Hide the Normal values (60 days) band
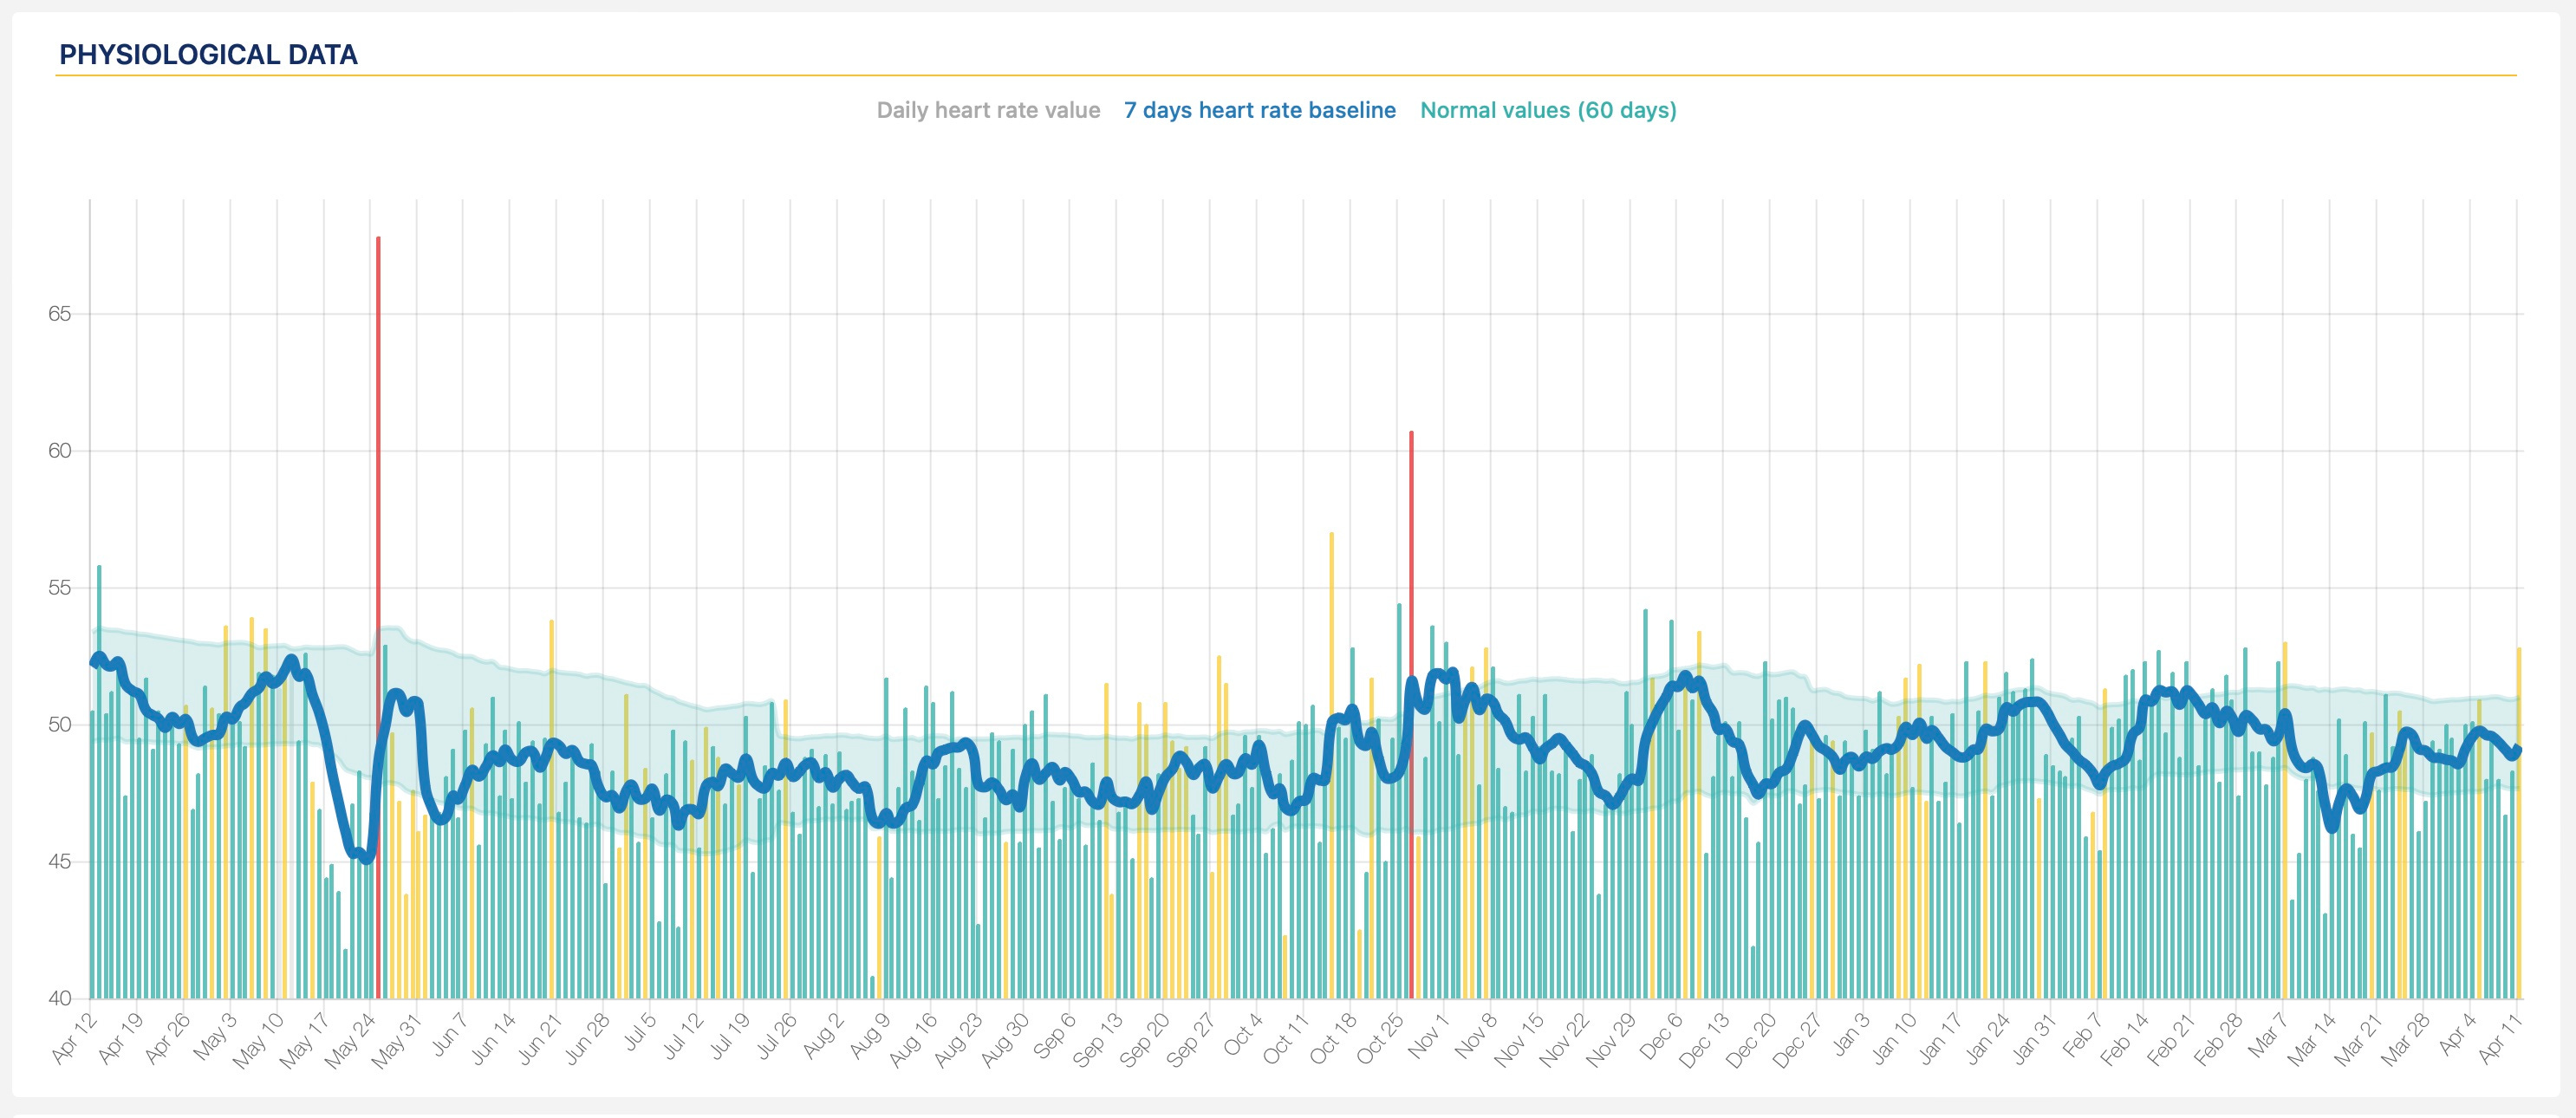The height and width of the screenshot is (1118, 2576). click(x=1548, y=110)
